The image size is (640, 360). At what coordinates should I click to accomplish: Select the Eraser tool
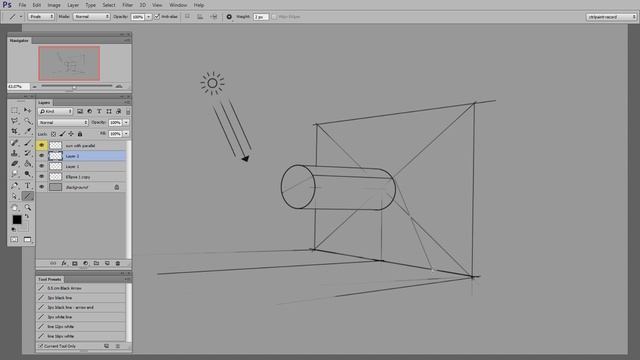(x=15, y=164)
